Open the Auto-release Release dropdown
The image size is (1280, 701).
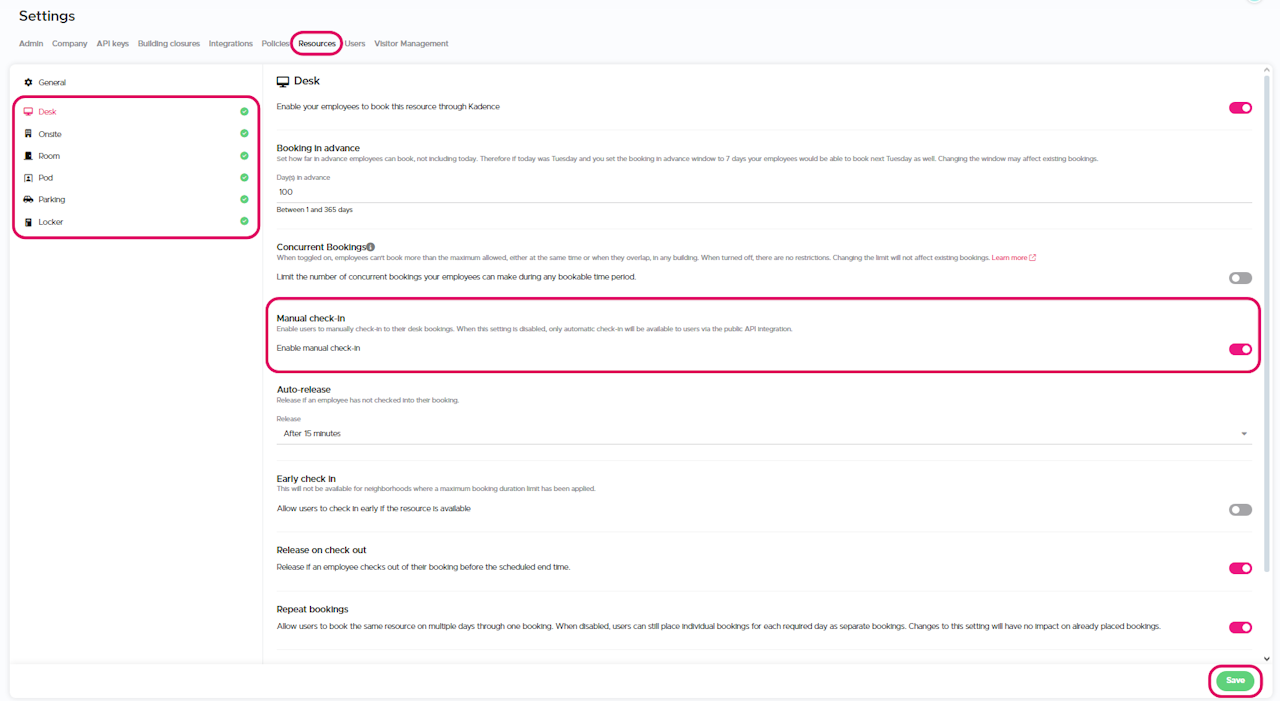click(764, 434)
